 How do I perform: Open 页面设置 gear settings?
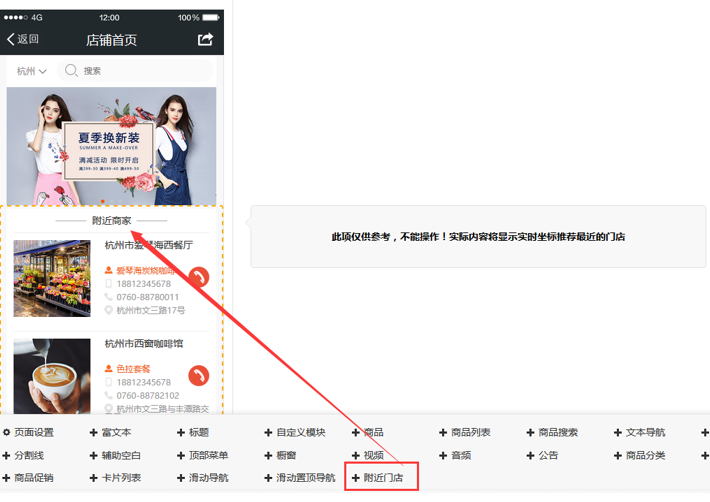point(28,433)
